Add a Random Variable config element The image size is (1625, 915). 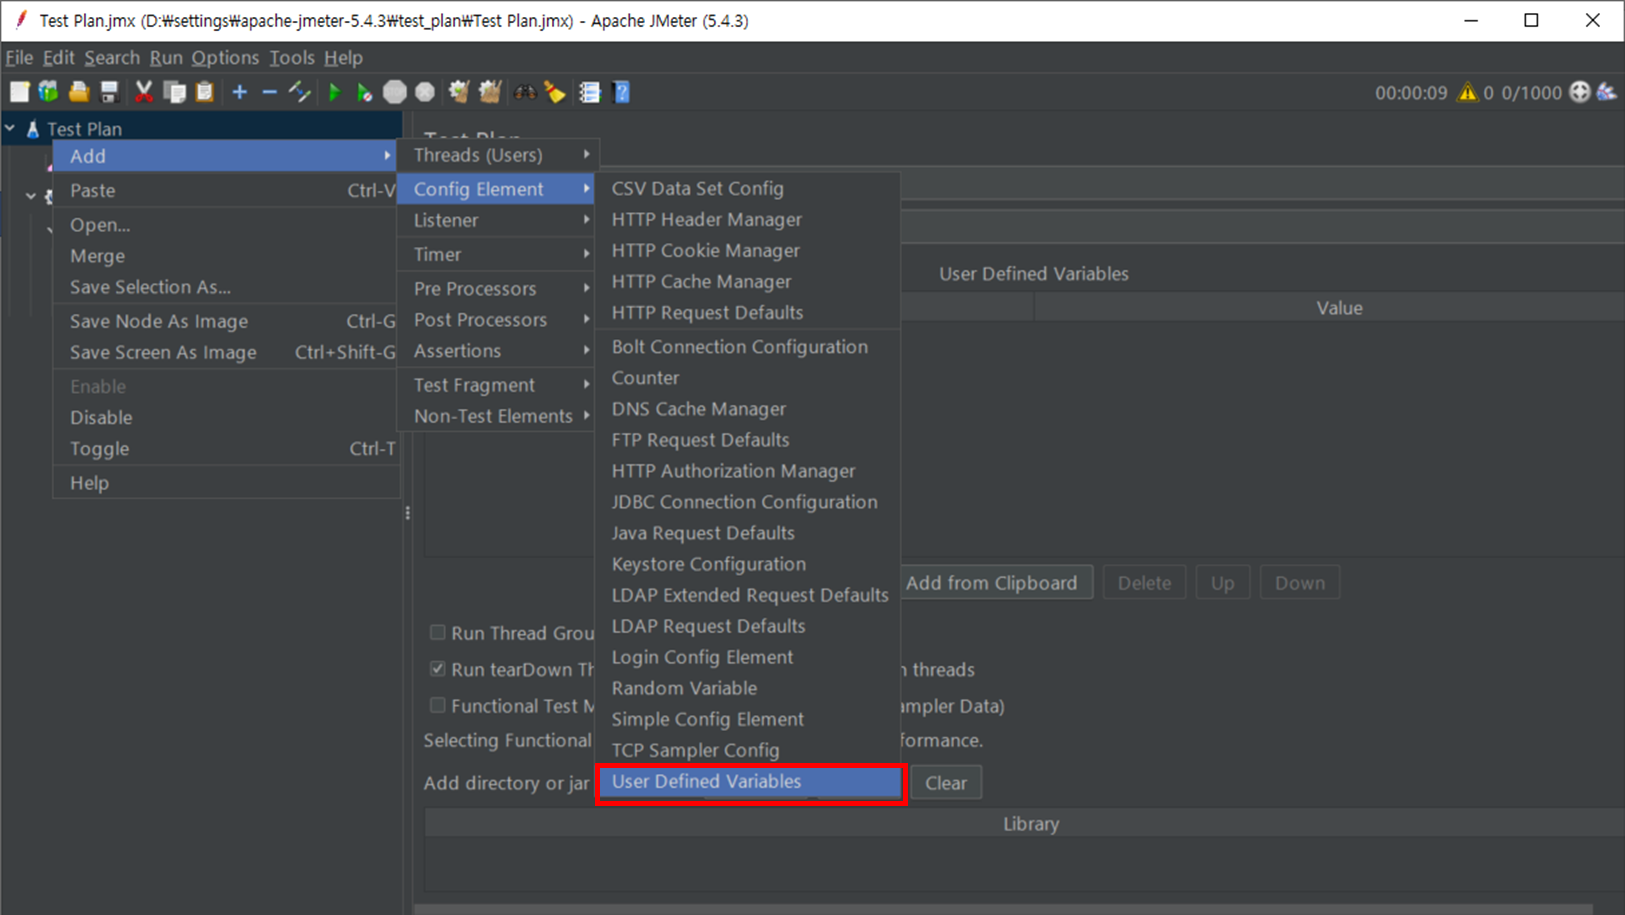coord(748,688)
